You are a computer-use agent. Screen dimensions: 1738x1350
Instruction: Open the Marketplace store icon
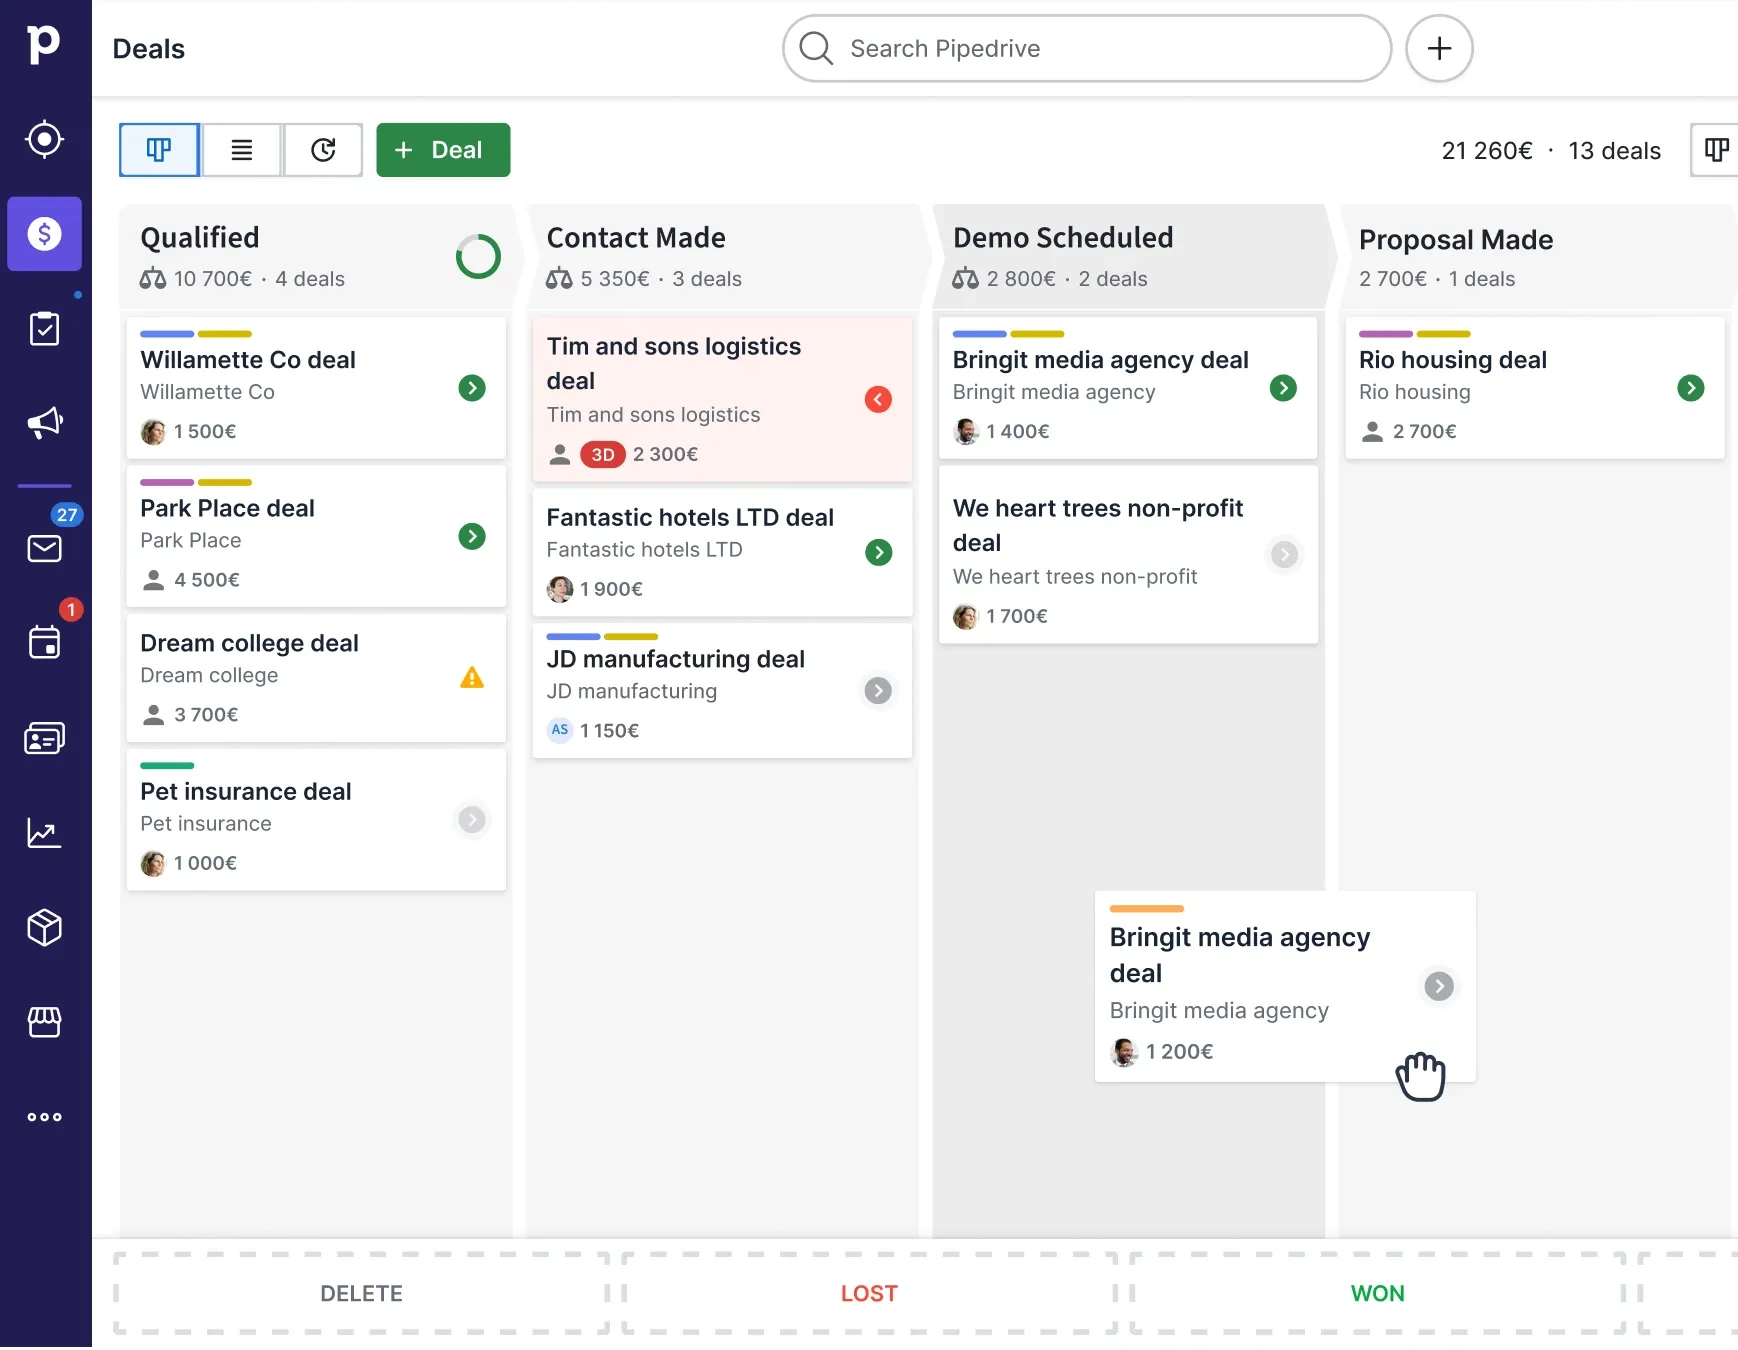tap(45, 1022)
